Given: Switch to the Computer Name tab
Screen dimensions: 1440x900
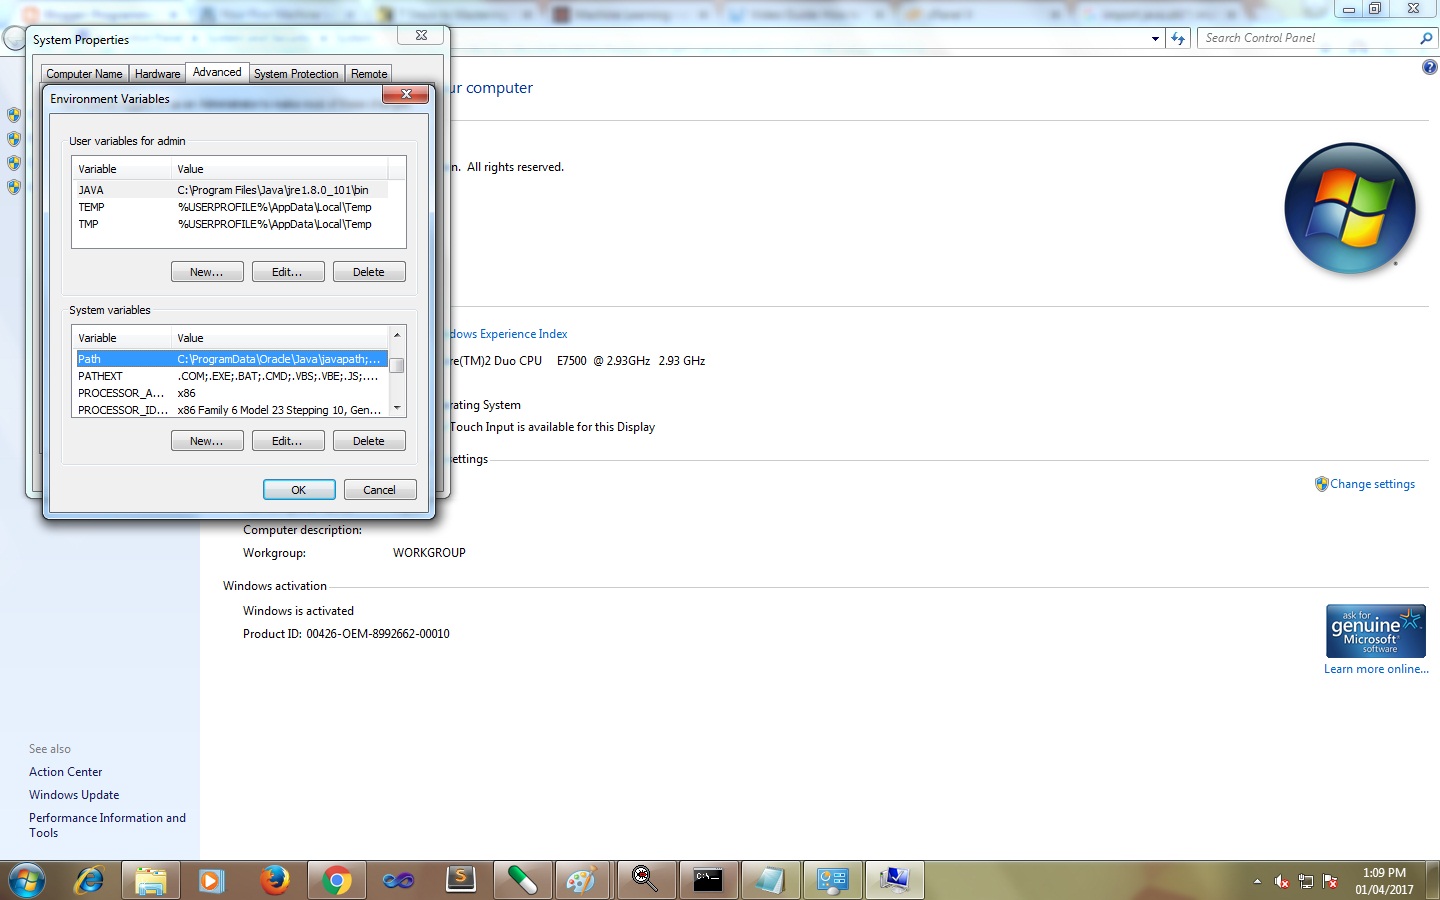Looking at the screenshot, I should pos(84,73).
